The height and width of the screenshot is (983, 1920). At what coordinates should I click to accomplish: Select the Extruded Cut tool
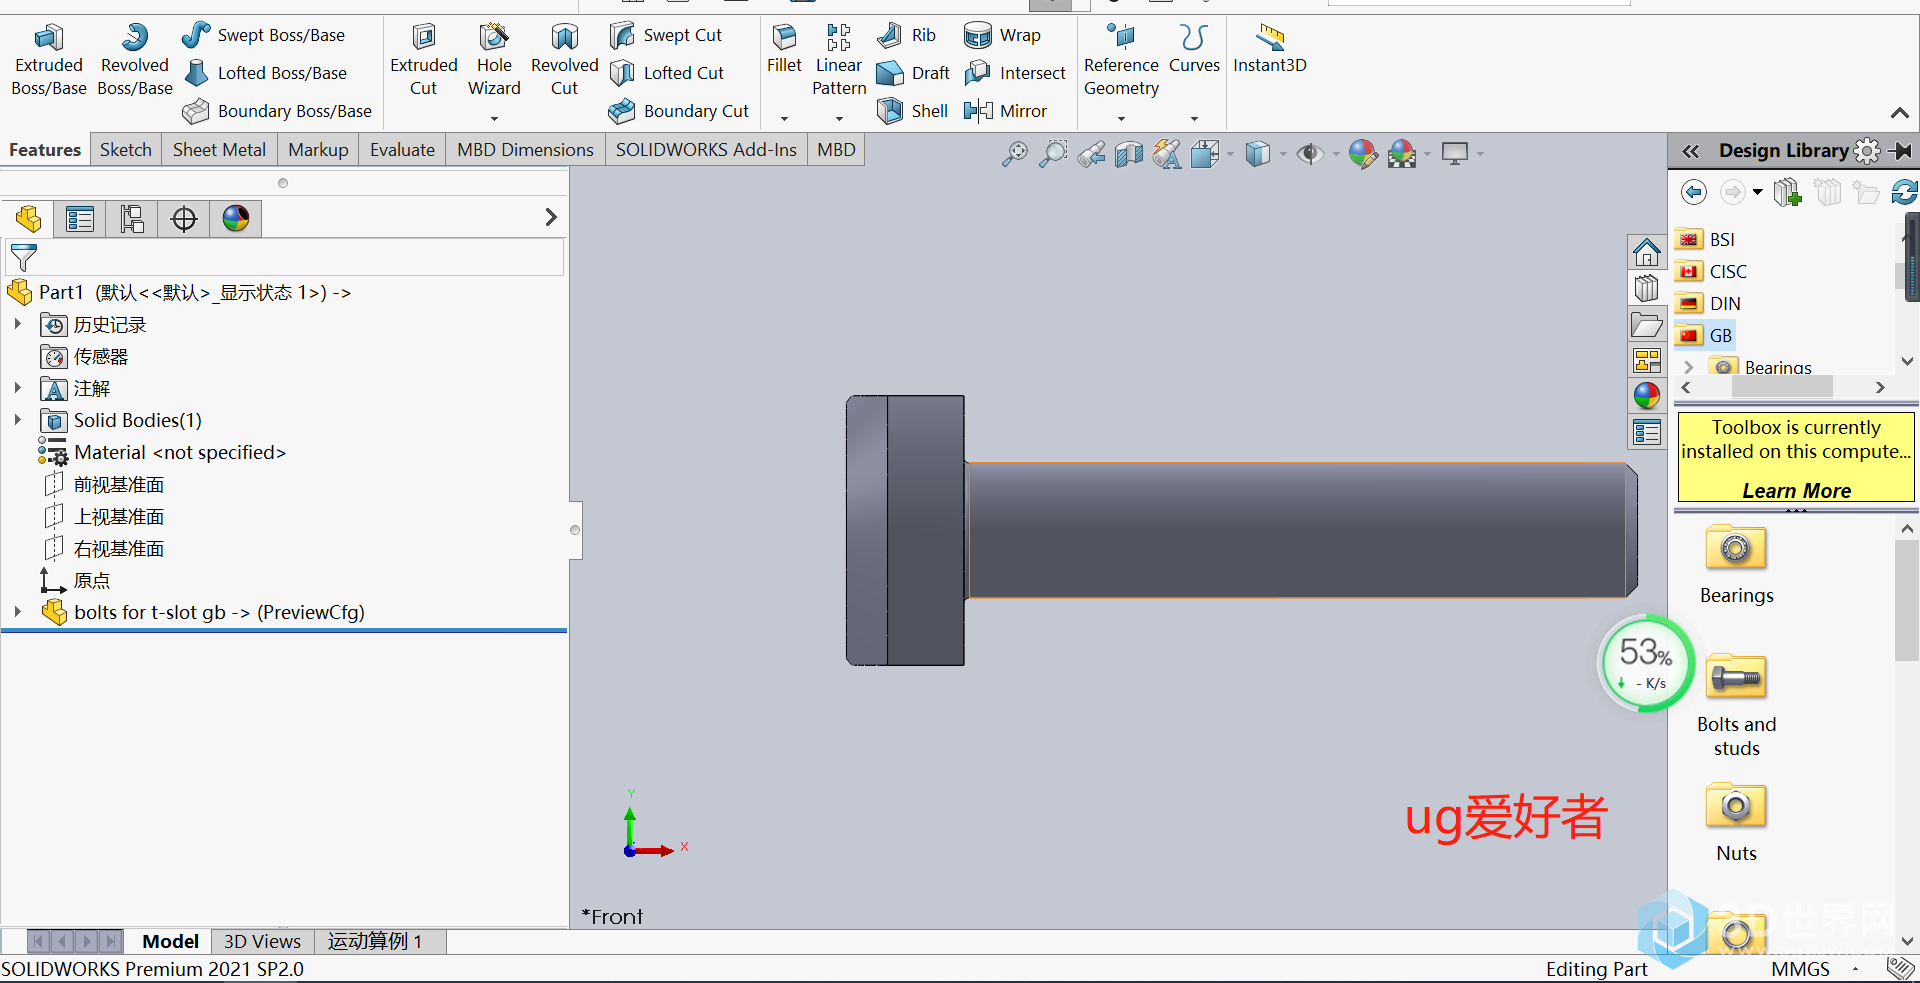[x=424, y=60]
